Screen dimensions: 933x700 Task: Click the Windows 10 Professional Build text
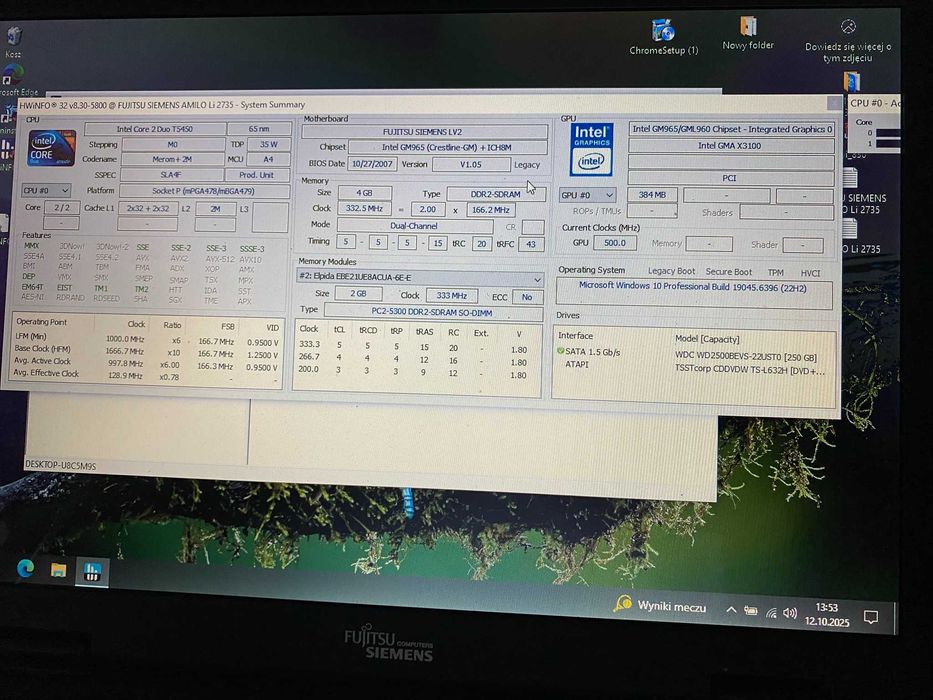tap(693, 287)
